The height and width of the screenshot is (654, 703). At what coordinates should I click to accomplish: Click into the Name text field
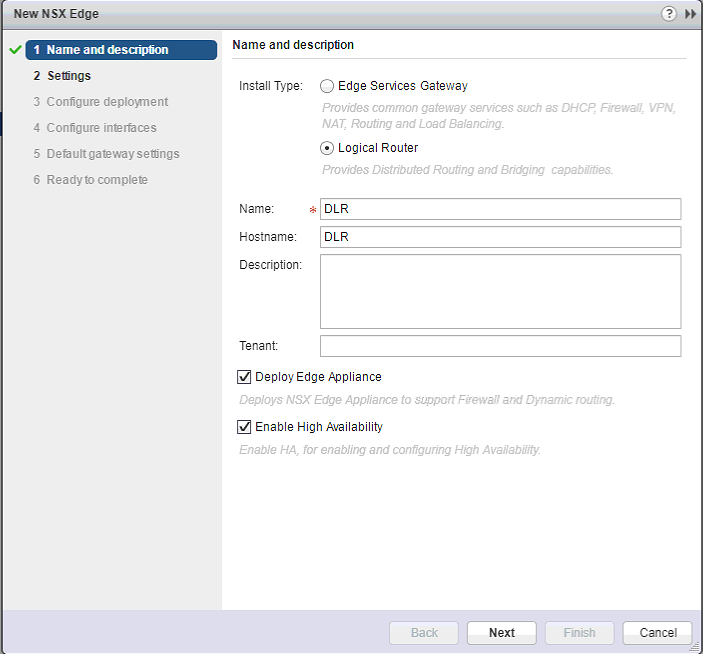500,209
